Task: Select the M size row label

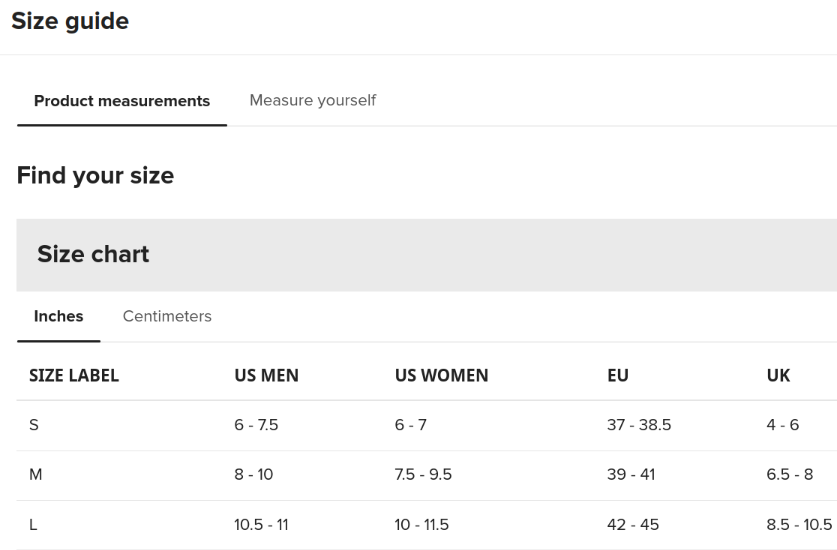Action: pos(35,475)
